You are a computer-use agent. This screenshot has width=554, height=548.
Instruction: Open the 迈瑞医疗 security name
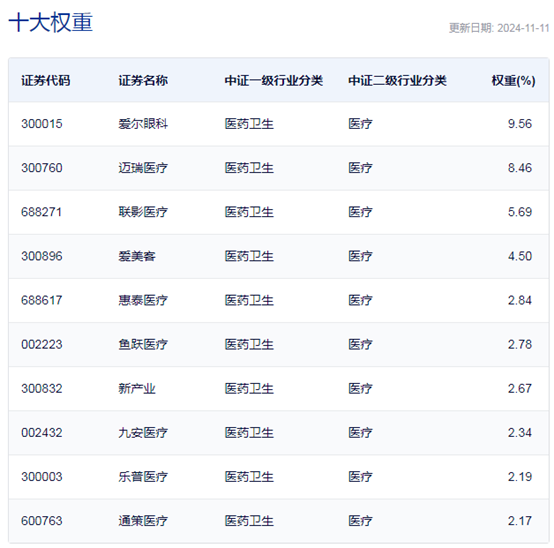tap(143, 167)
